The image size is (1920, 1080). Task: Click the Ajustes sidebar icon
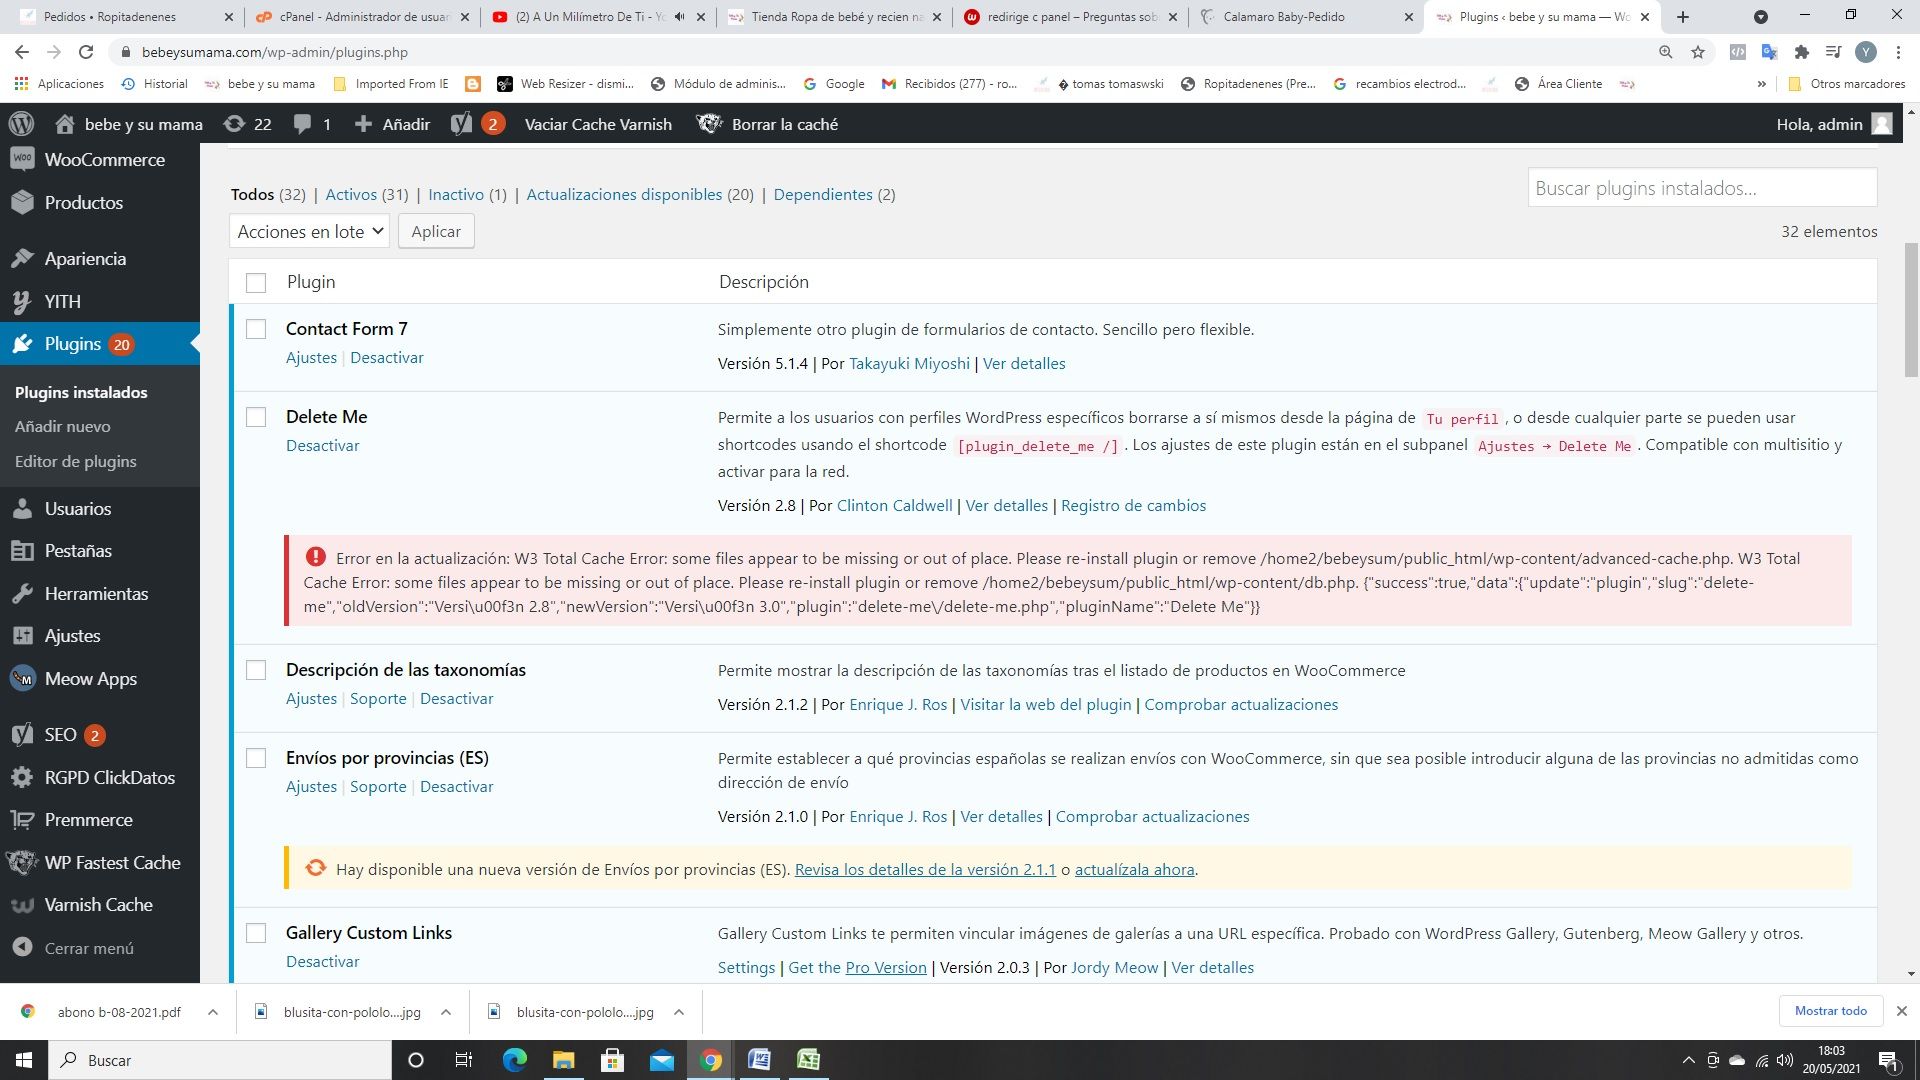(22, 636)
